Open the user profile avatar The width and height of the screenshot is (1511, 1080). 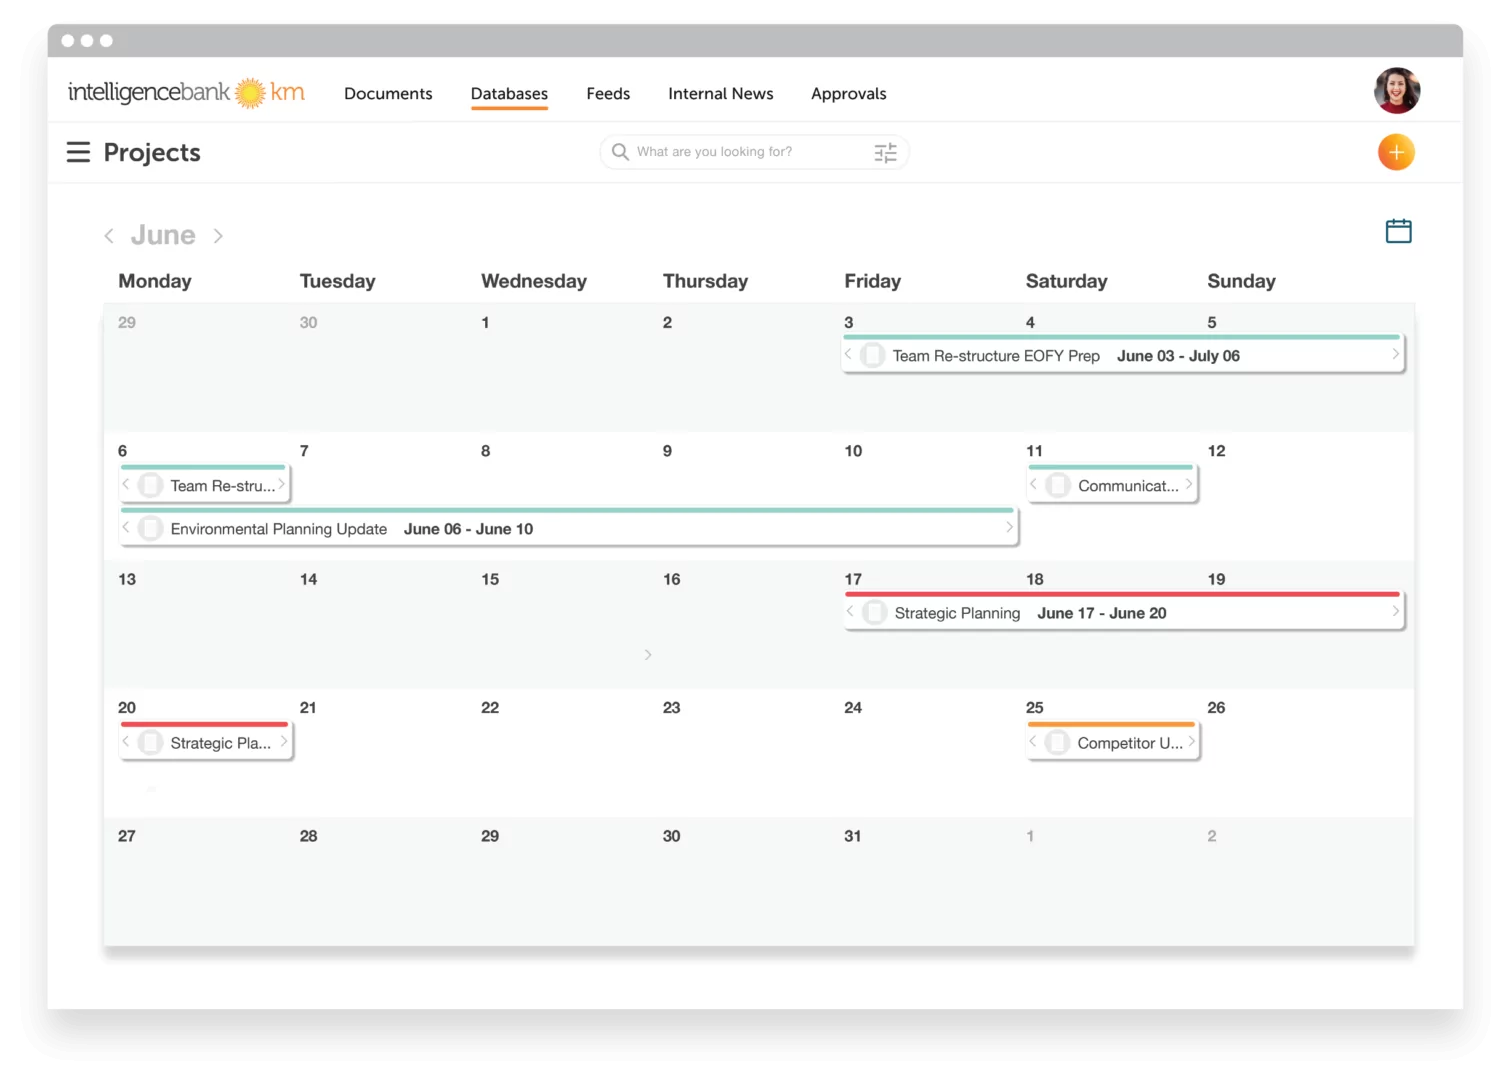tap(1397, 91)
